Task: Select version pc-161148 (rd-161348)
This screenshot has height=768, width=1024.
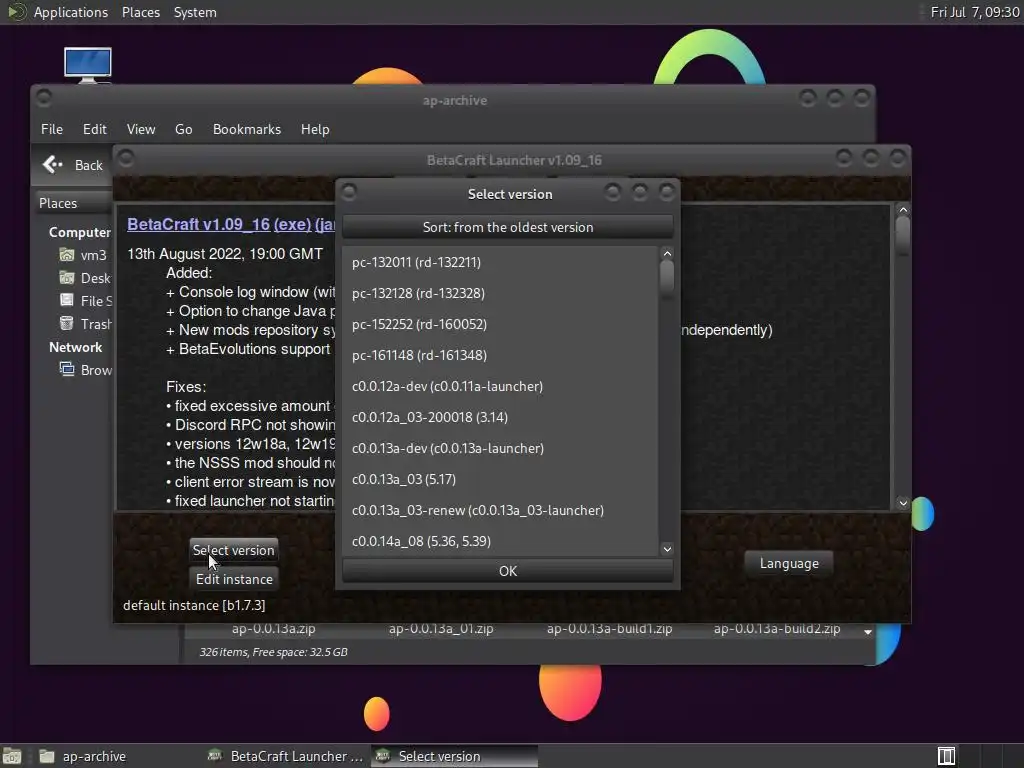Action: click(500, 355)
